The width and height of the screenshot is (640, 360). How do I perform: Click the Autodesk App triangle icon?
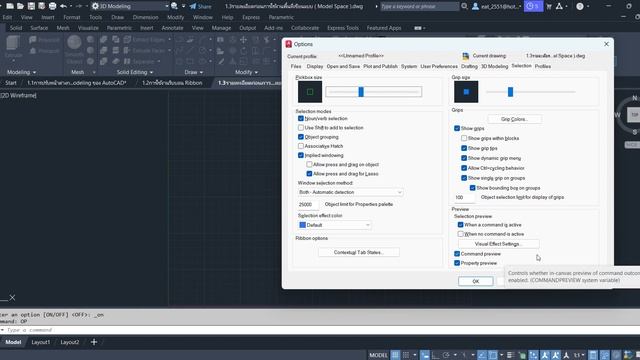(559, 6)
